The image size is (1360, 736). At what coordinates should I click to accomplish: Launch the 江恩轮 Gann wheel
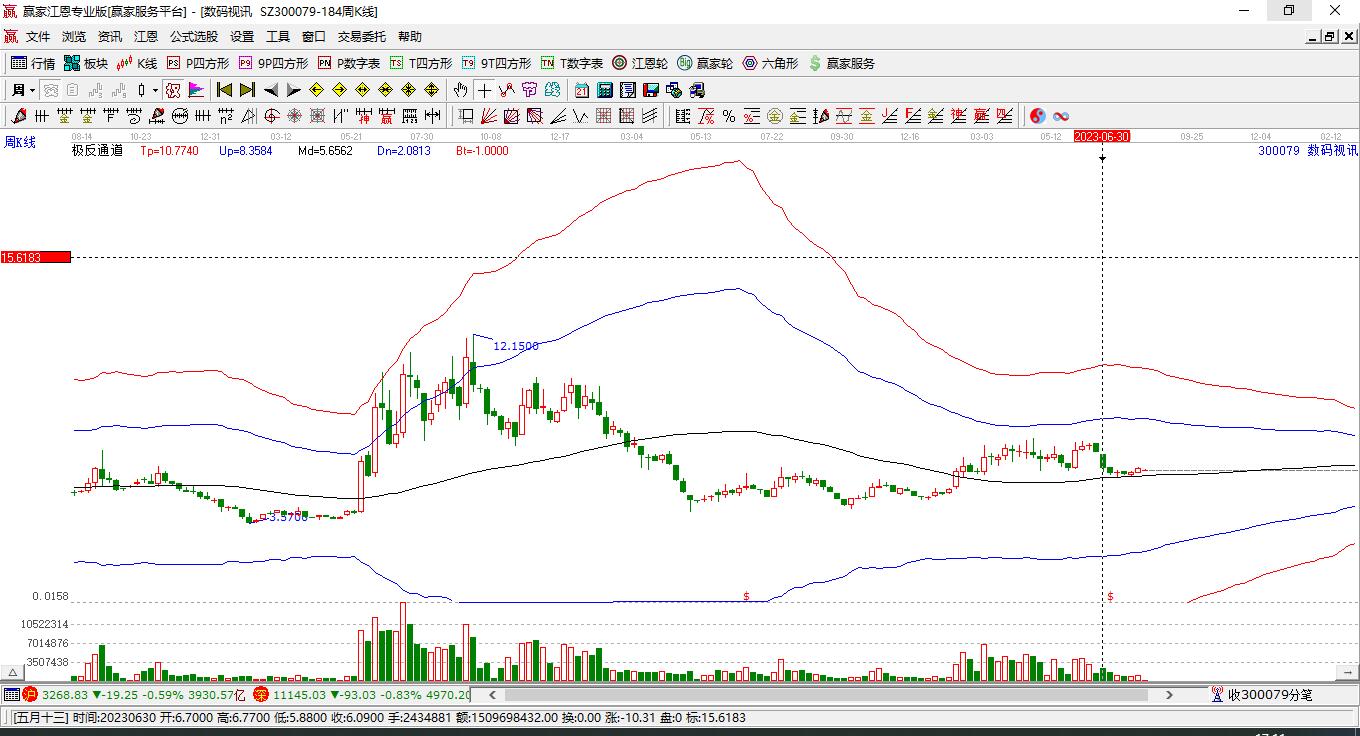pyautogui.click(x=640, y=63)
